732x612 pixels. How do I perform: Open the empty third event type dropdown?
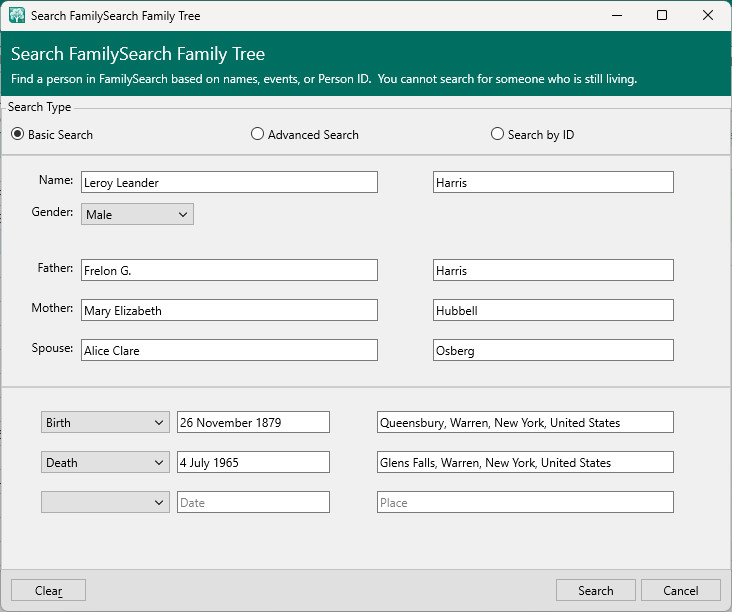pyautogui.click(x=105, y=502)
